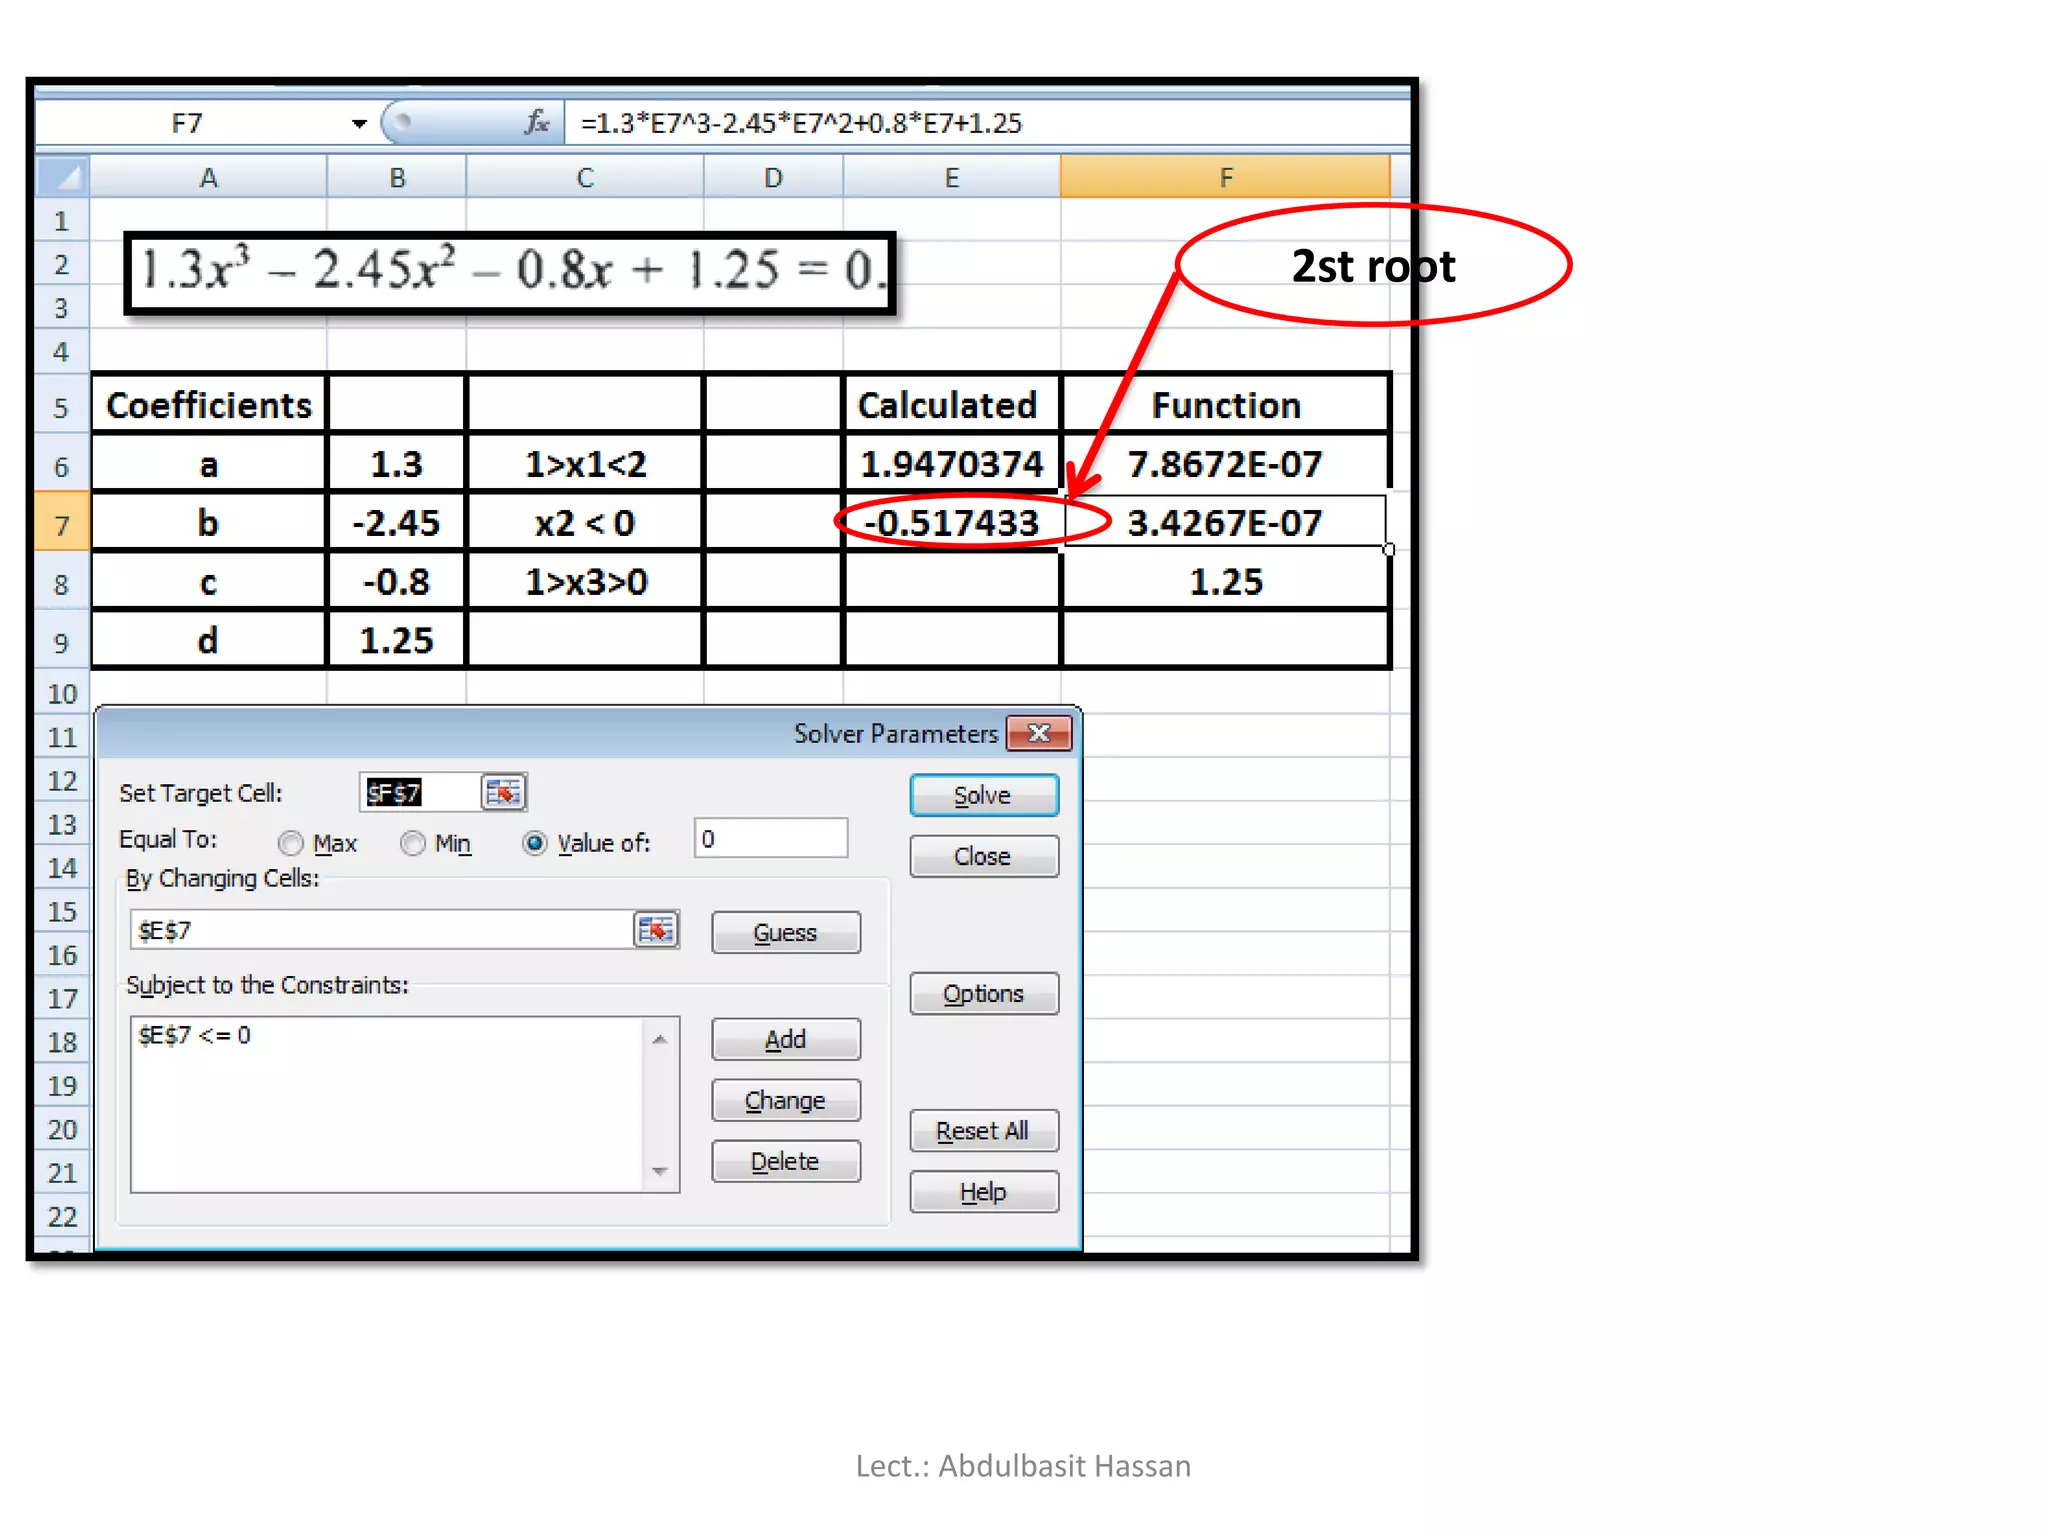Click the Select All corner of worksheet

[x=63, y=177]
